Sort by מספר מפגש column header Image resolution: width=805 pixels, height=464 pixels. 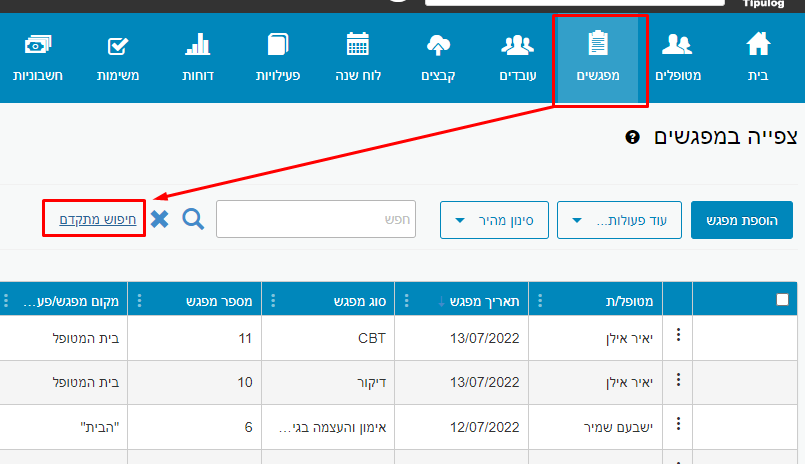[219, 301]
